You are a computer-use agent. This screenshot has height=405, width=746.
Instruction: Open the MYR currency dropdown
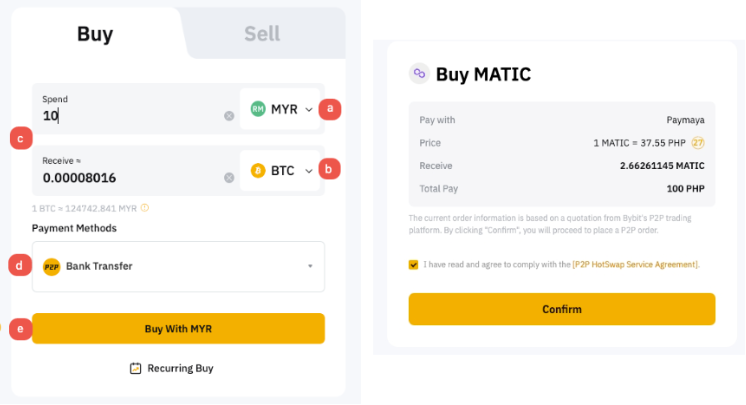click(x=308, y=109)
